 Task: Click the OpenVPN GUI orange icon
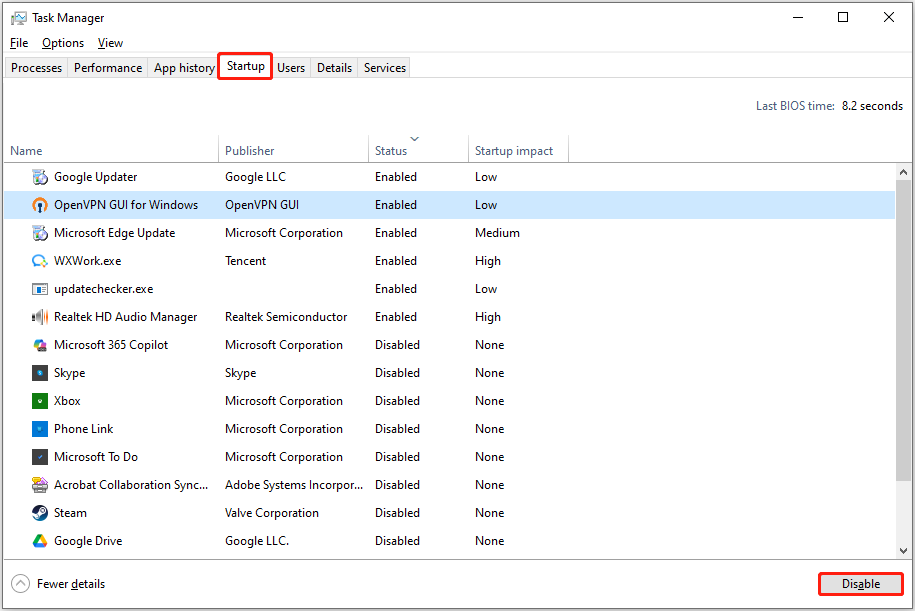[40, 205]
